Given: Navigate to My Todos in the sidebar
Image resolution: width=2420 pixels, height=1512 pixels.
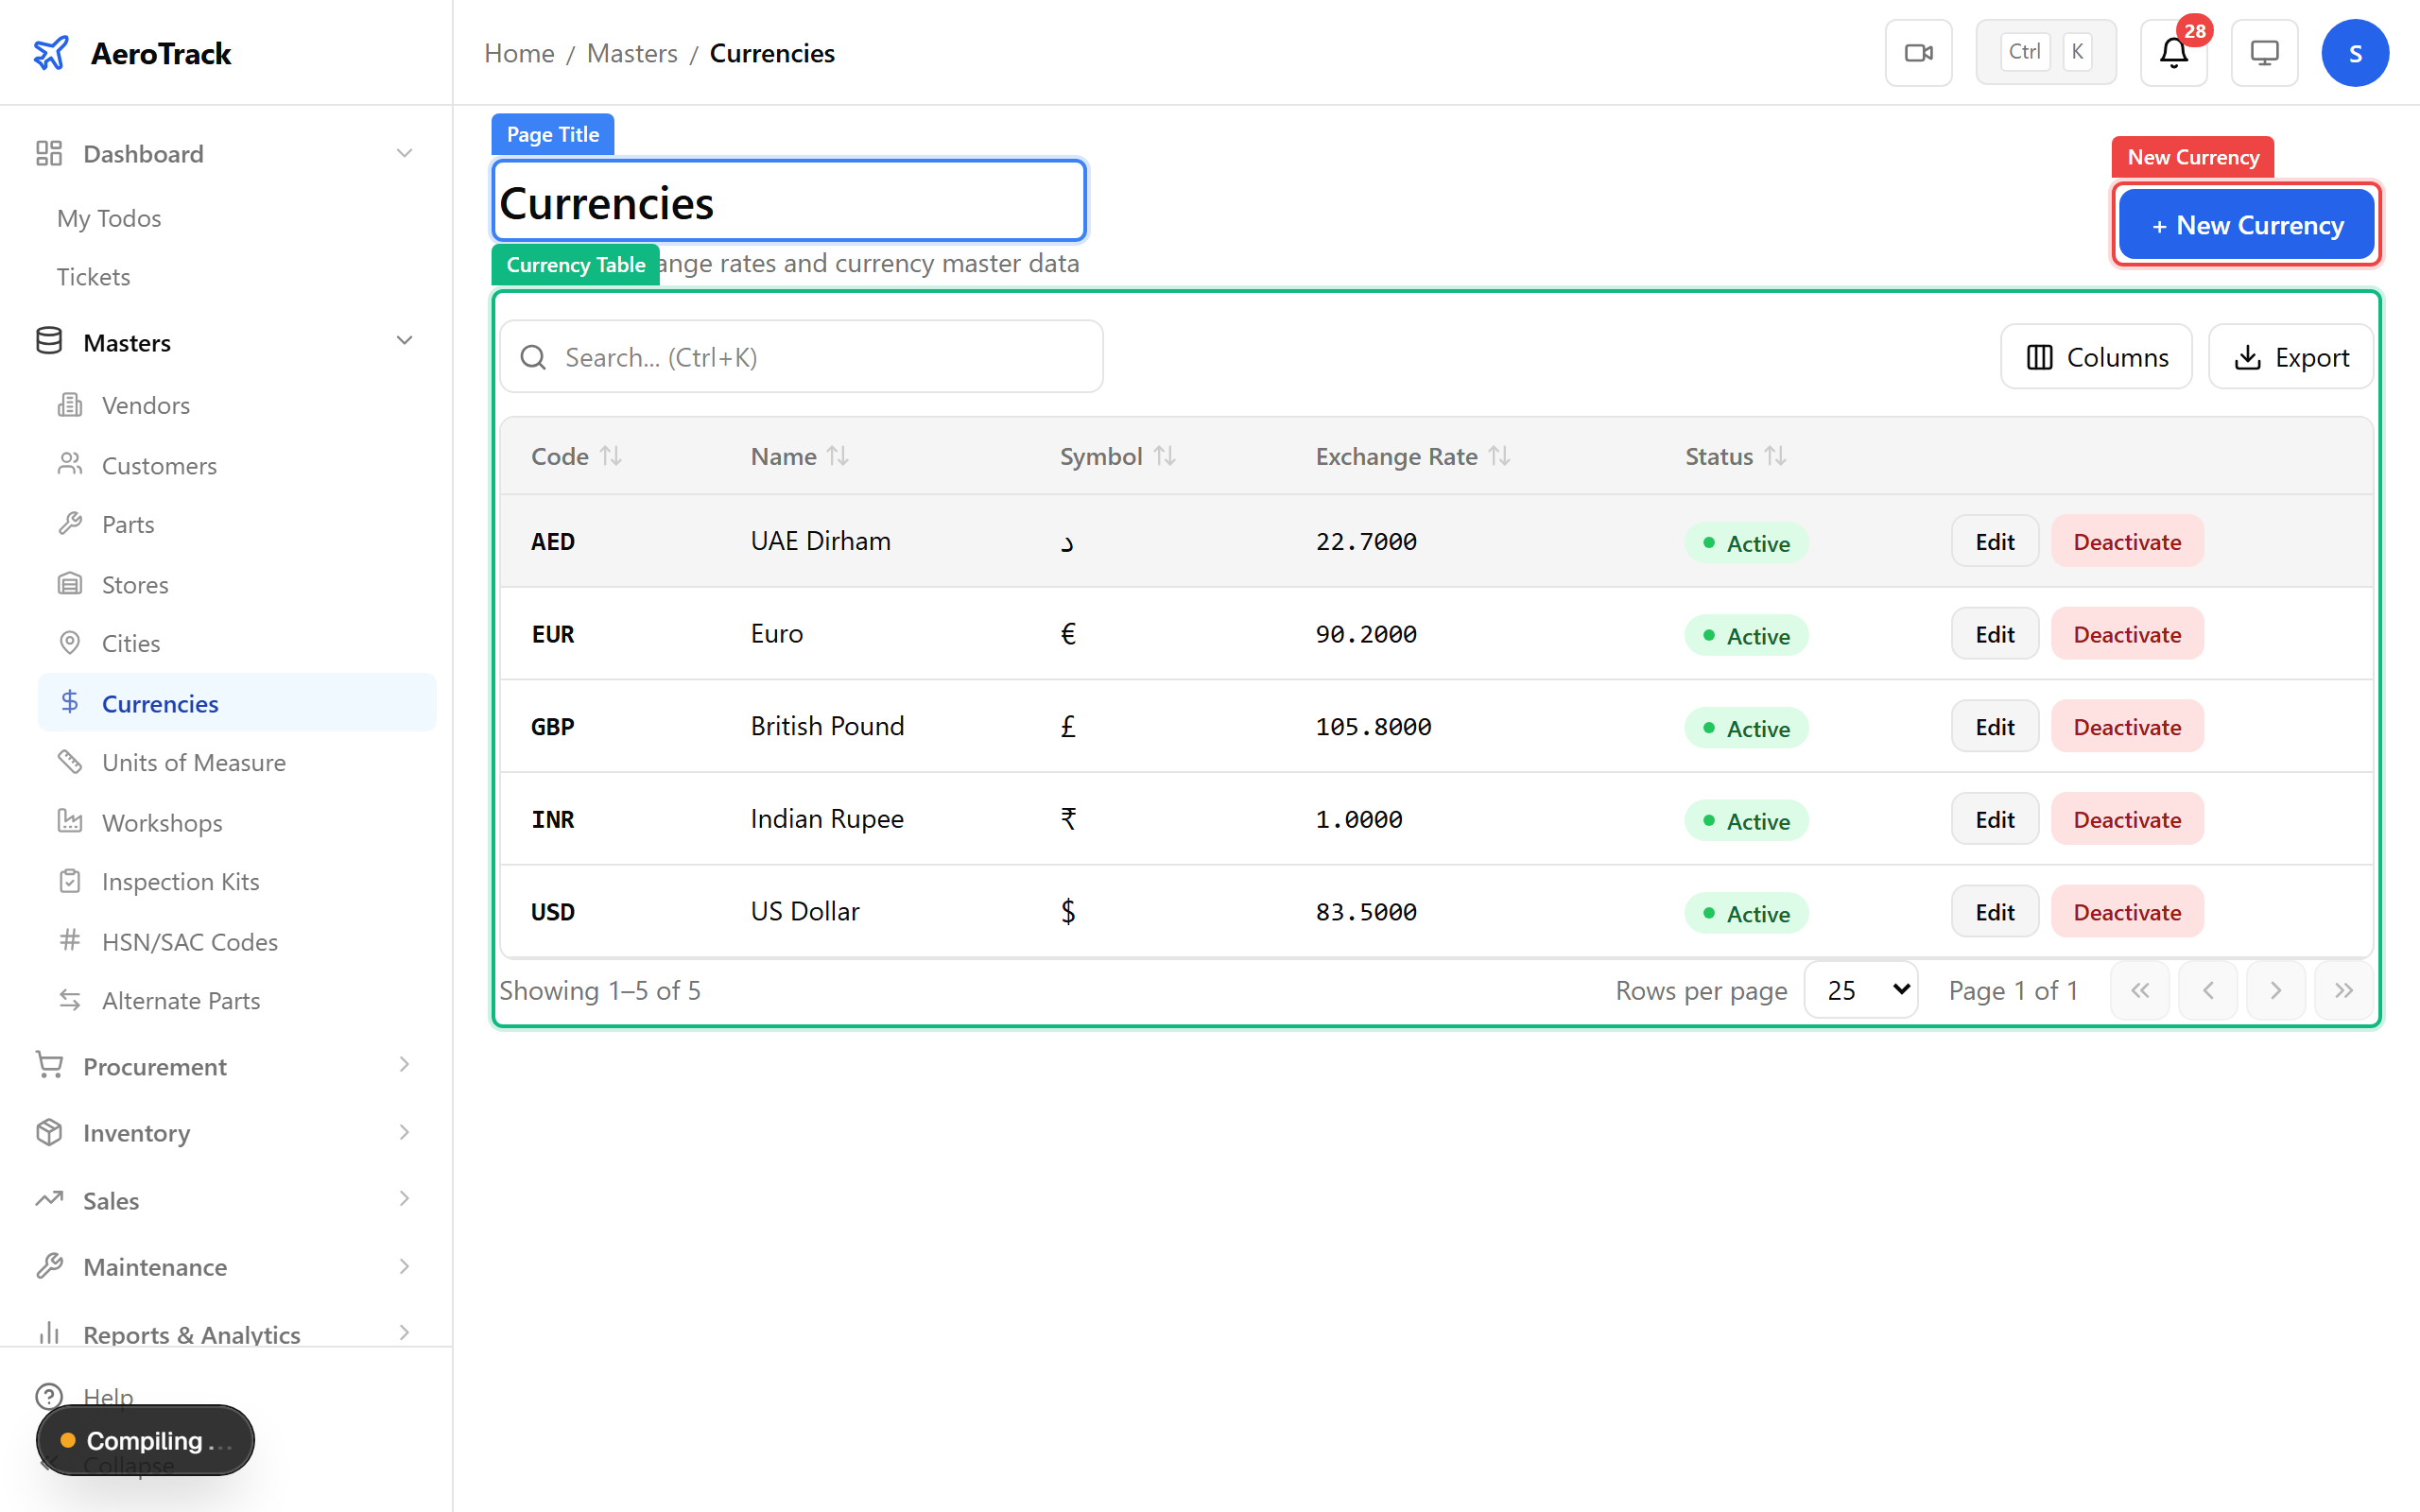Looking at the screenshot, I should (109, 218).
